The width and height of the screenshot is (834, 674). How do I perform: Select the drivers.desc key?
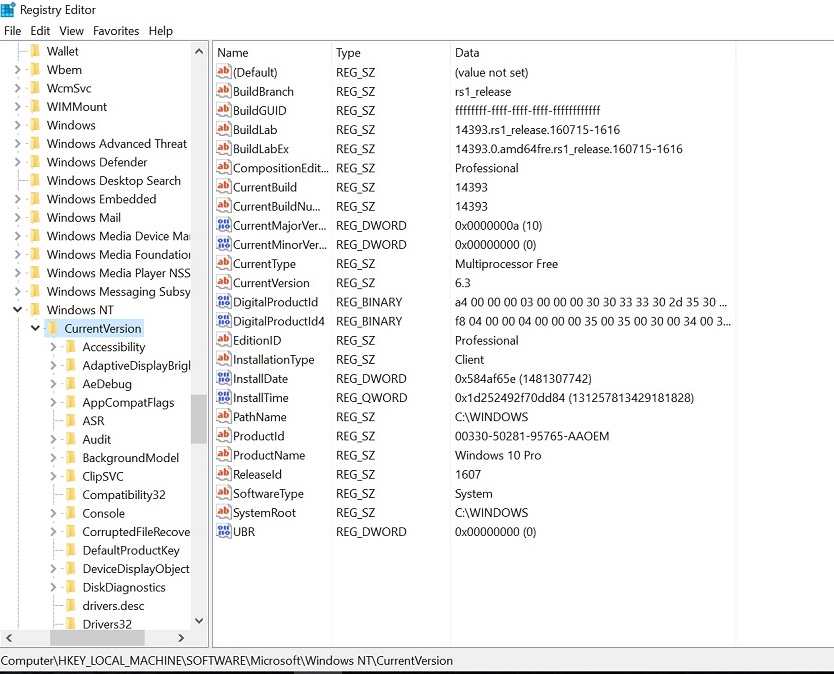tap(113, 606)
